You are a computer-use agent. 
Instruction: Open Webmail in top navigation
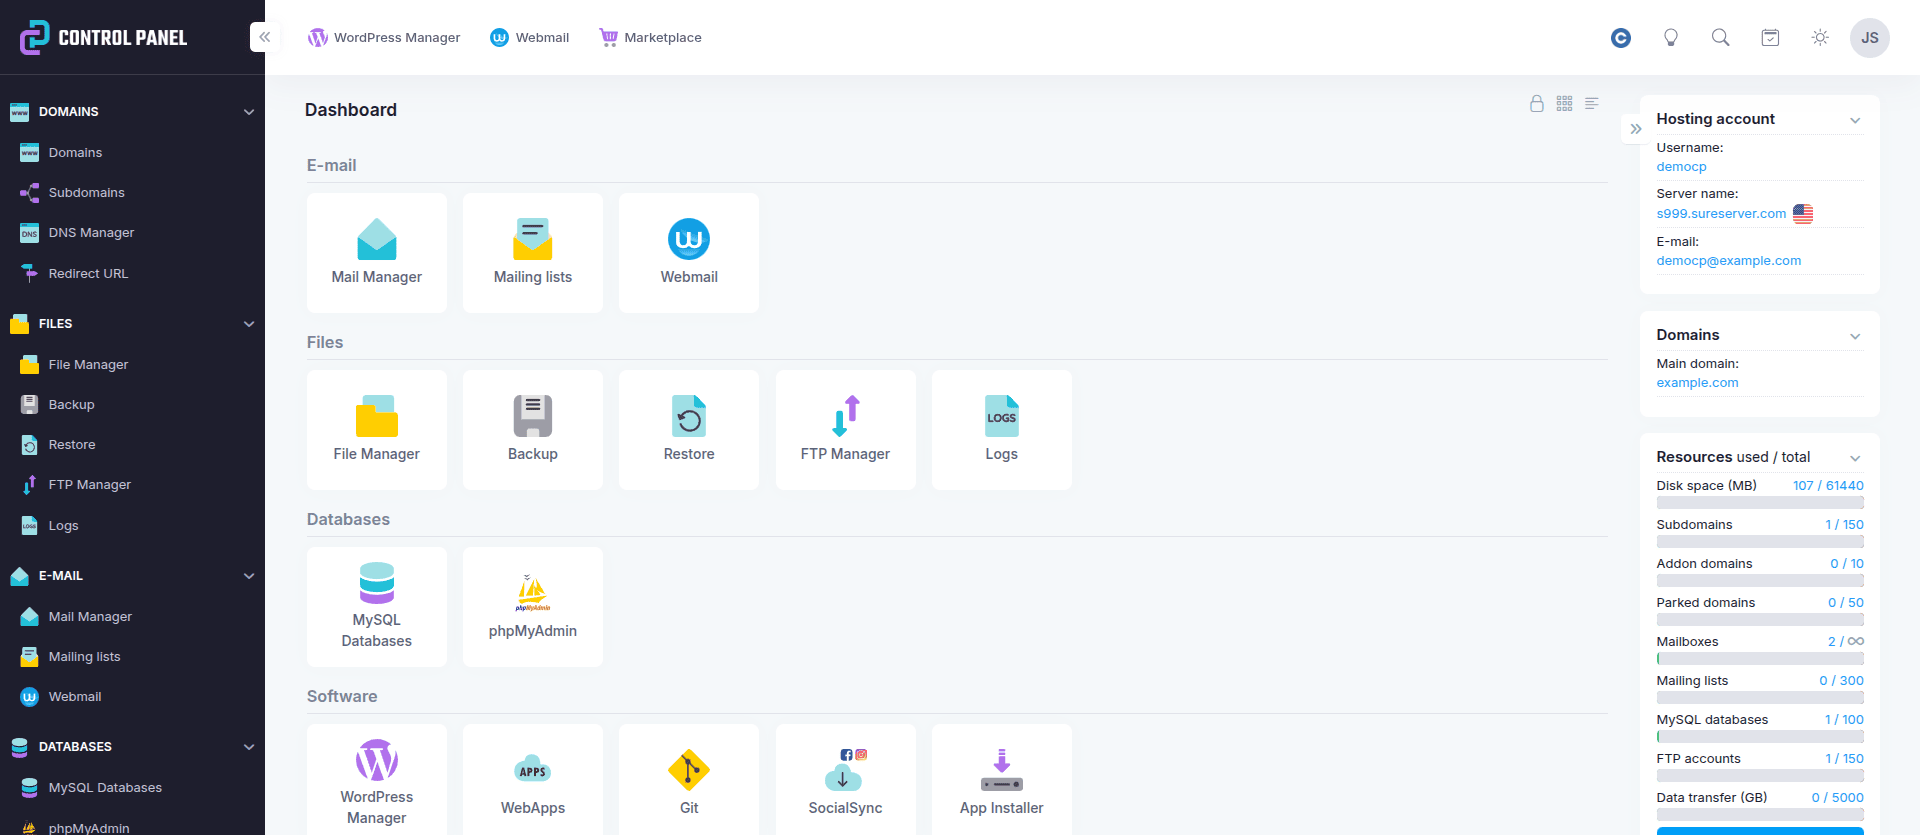click(x=530, y=38)
